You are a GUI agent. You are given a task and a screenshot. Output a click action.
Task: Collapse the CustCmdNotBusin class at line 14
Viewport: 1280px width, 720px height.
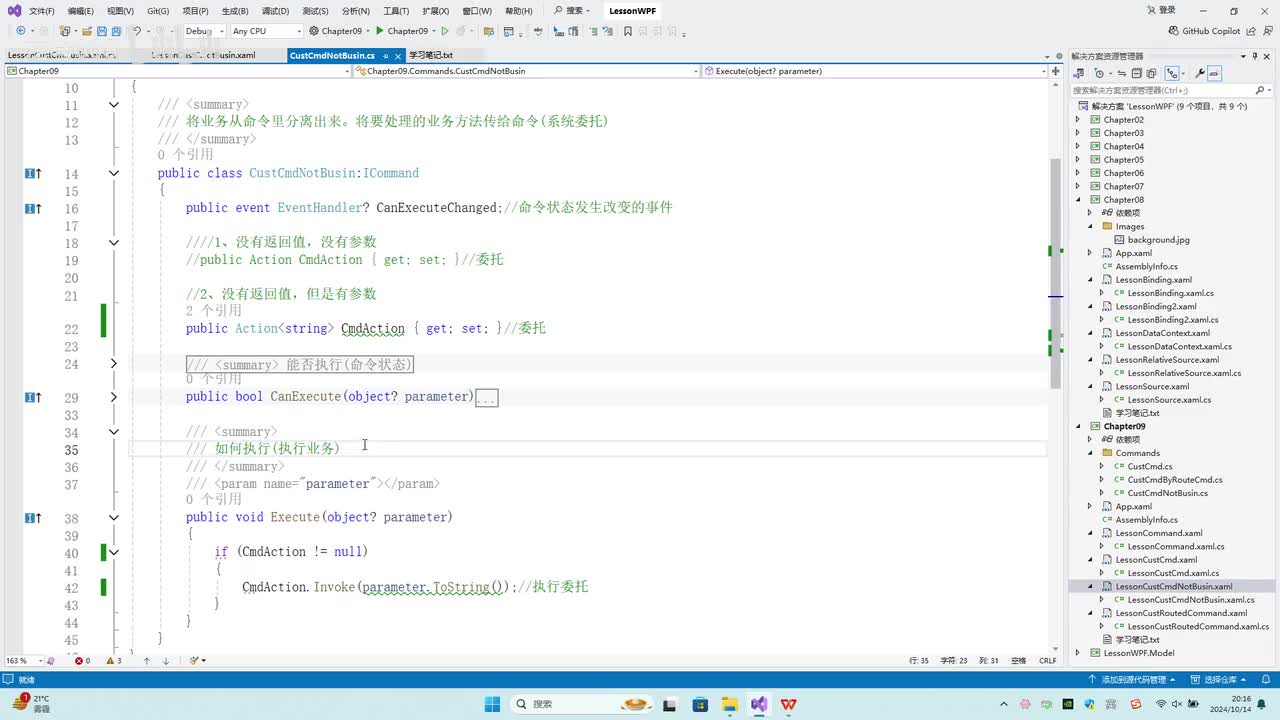(x=113, y=173)
